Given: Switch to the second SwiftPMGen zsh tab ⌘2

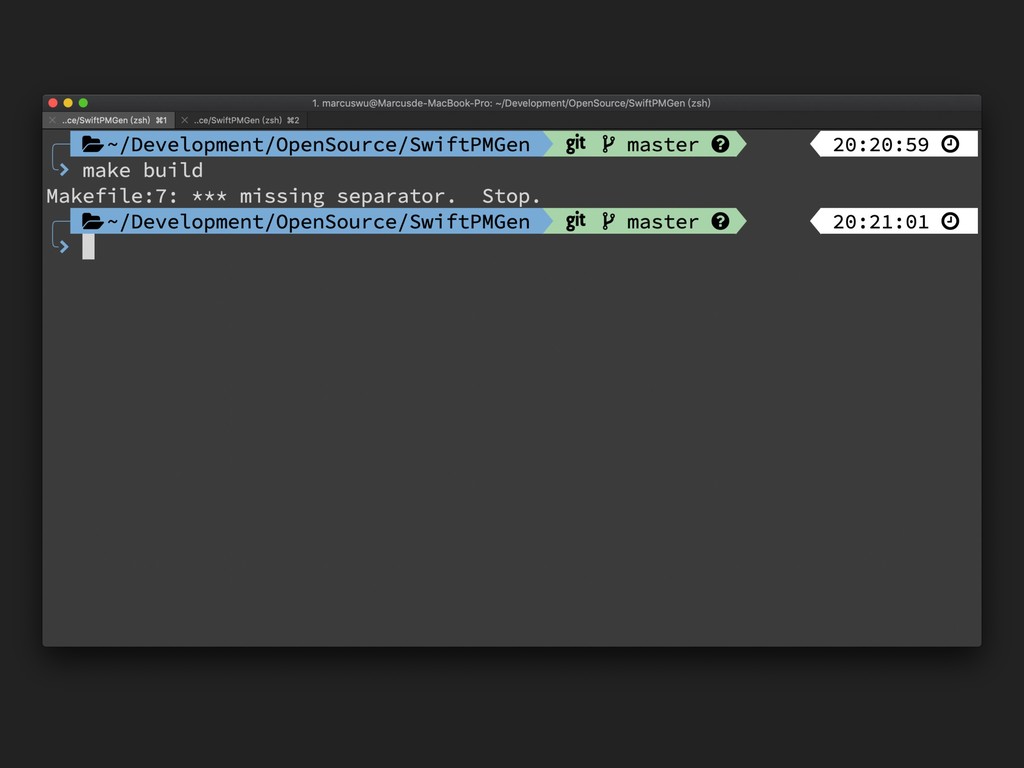Looking at the screenshot, I should (x=241, y=120).
